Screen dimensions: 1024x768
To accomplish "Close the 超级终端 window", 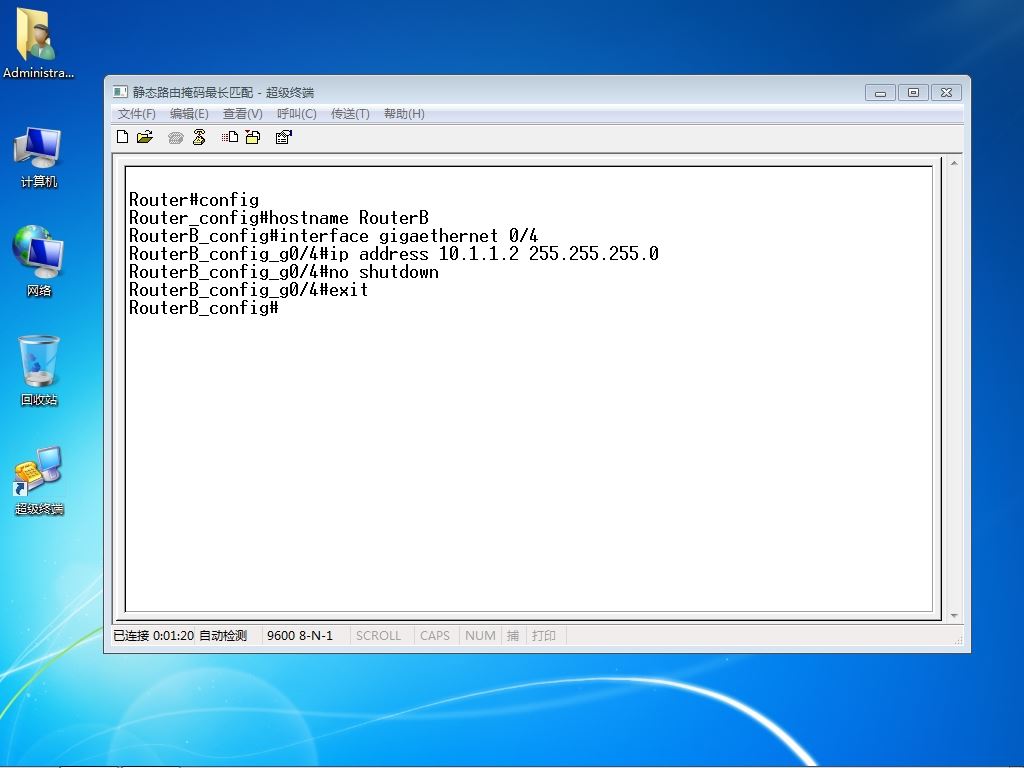I will click(946, 93).
